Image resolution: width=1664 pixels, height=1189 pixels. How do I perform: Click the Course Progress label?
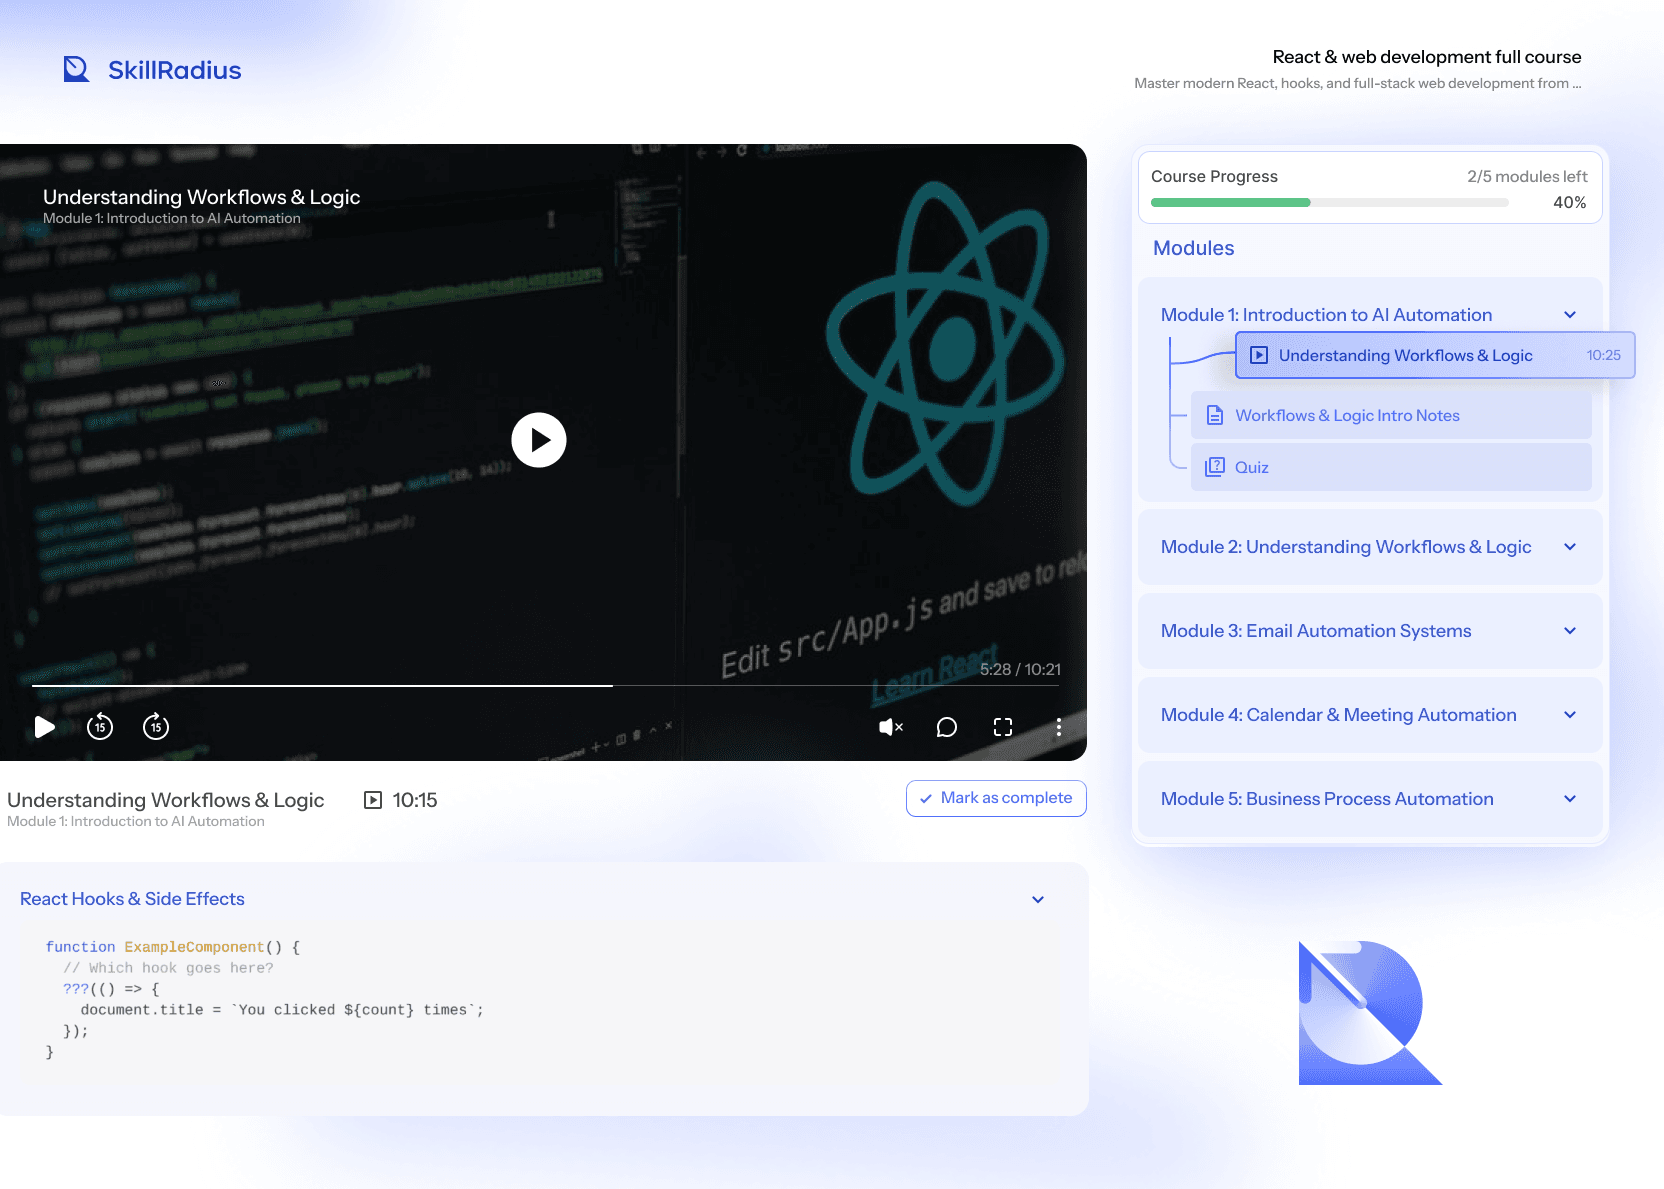(1214, 176)
